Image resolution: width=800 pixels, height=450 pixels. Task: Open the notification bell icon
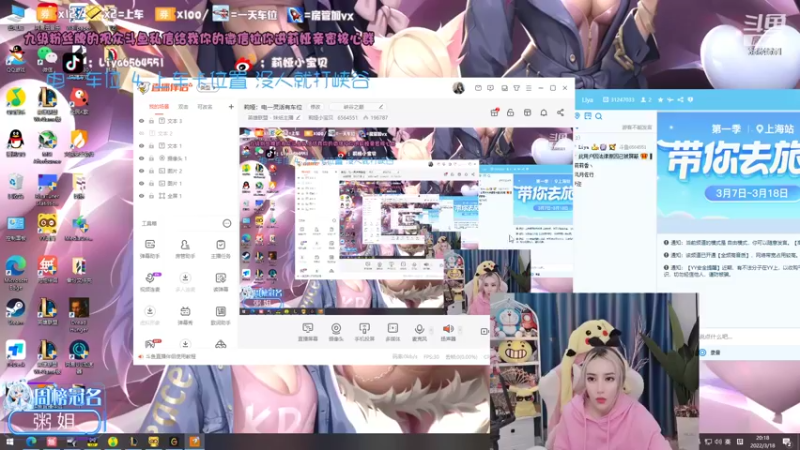click(544, 112)
